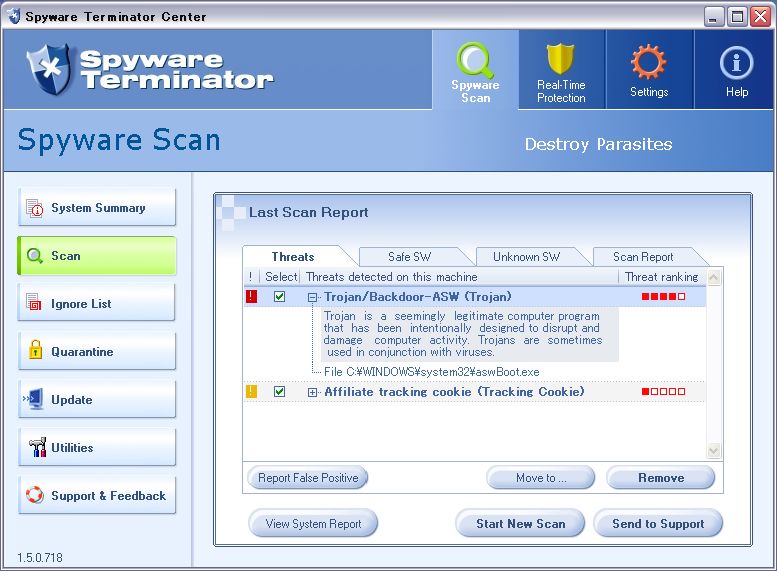Click the Support & Feedback lifebuoy icon
Viewport: 777px width, 571px height.
click(35, 496)
